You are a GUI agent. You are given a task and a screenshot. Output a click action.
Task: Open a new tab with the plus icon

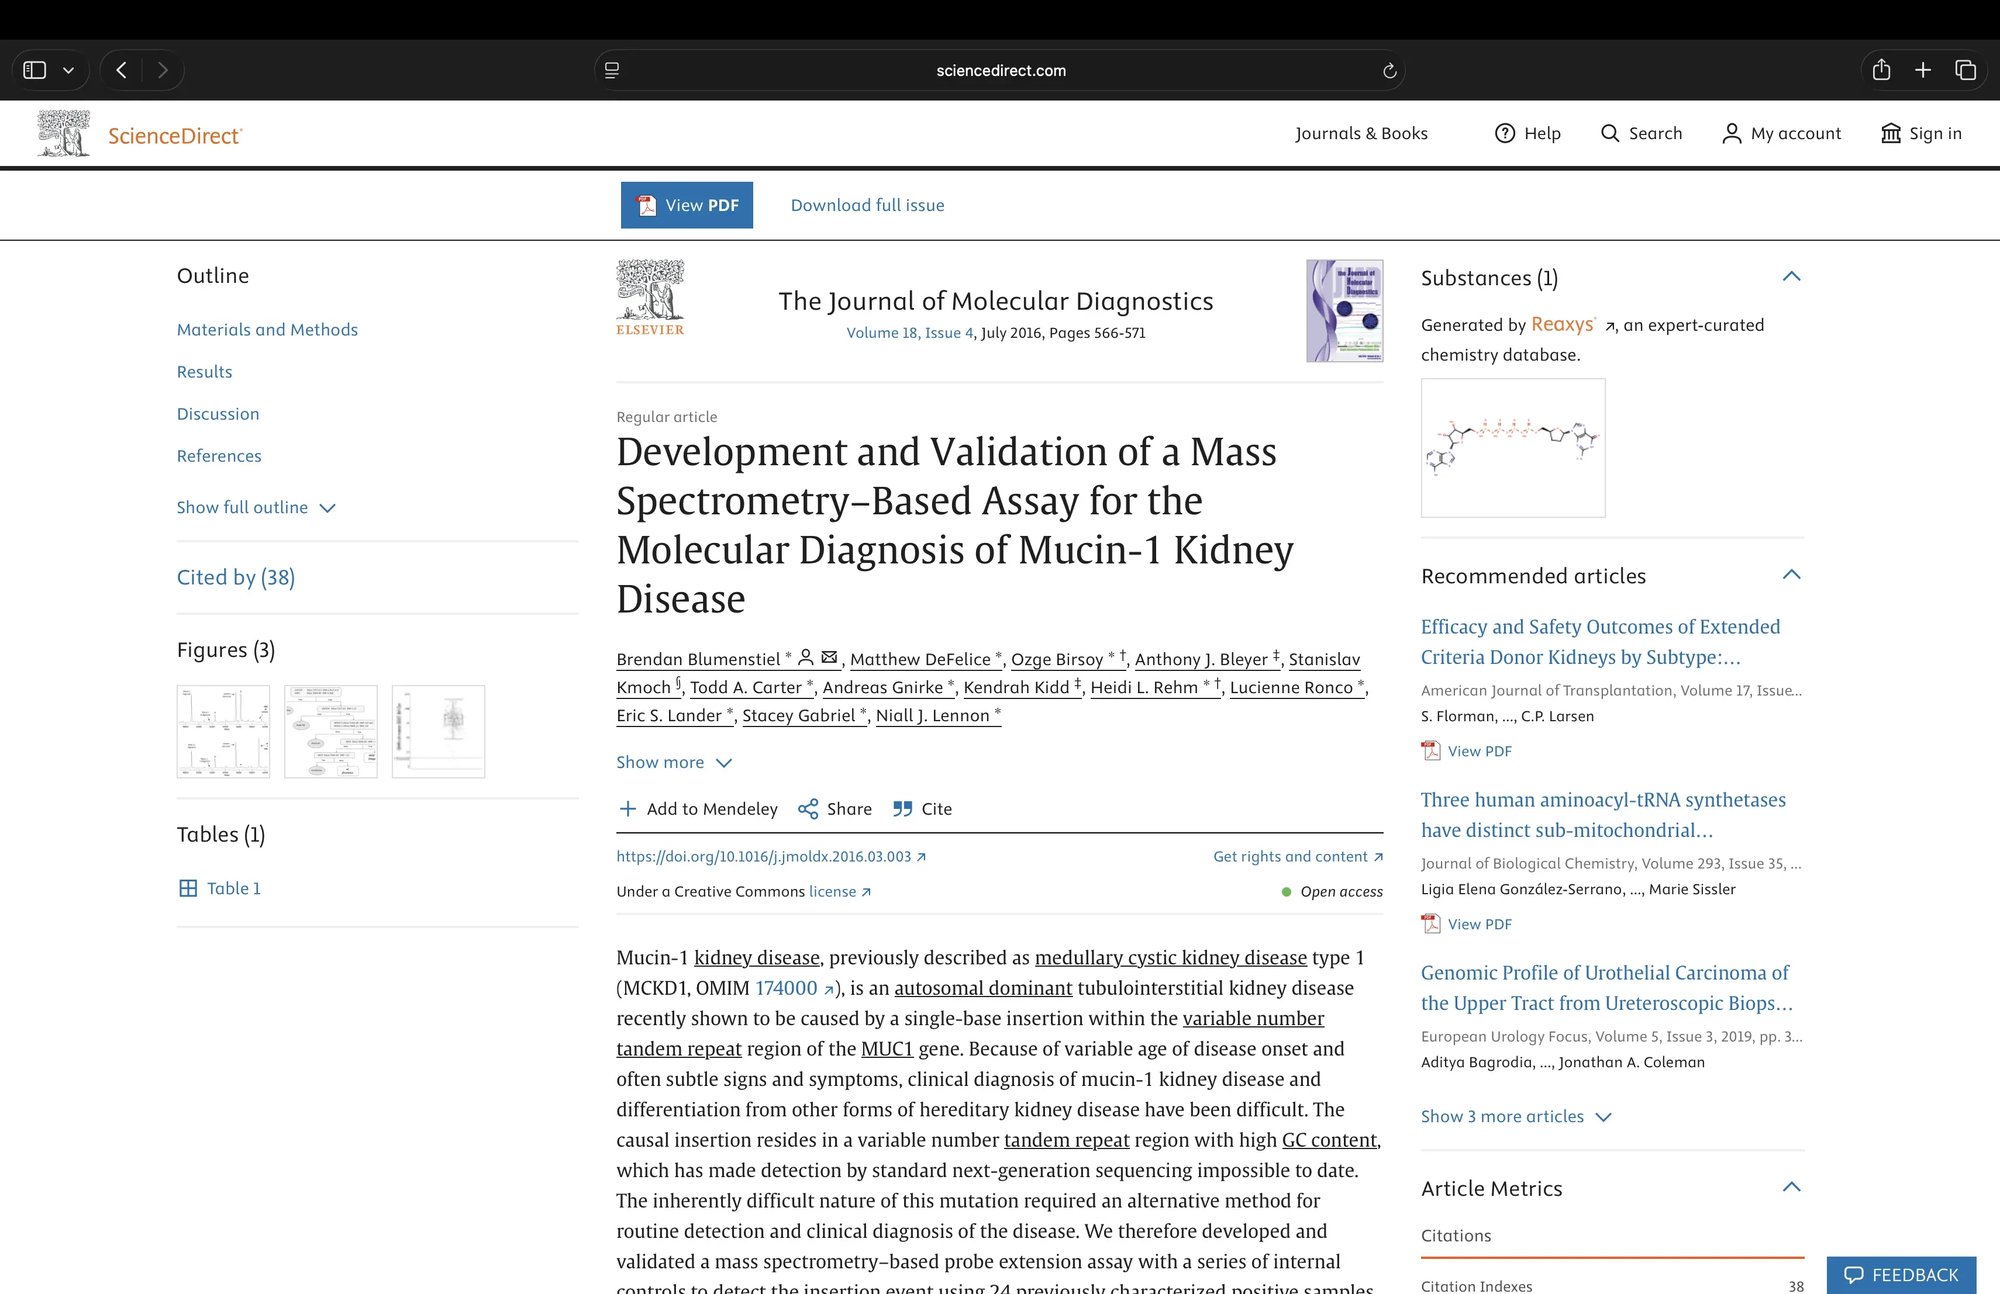tap(1923, 70)
